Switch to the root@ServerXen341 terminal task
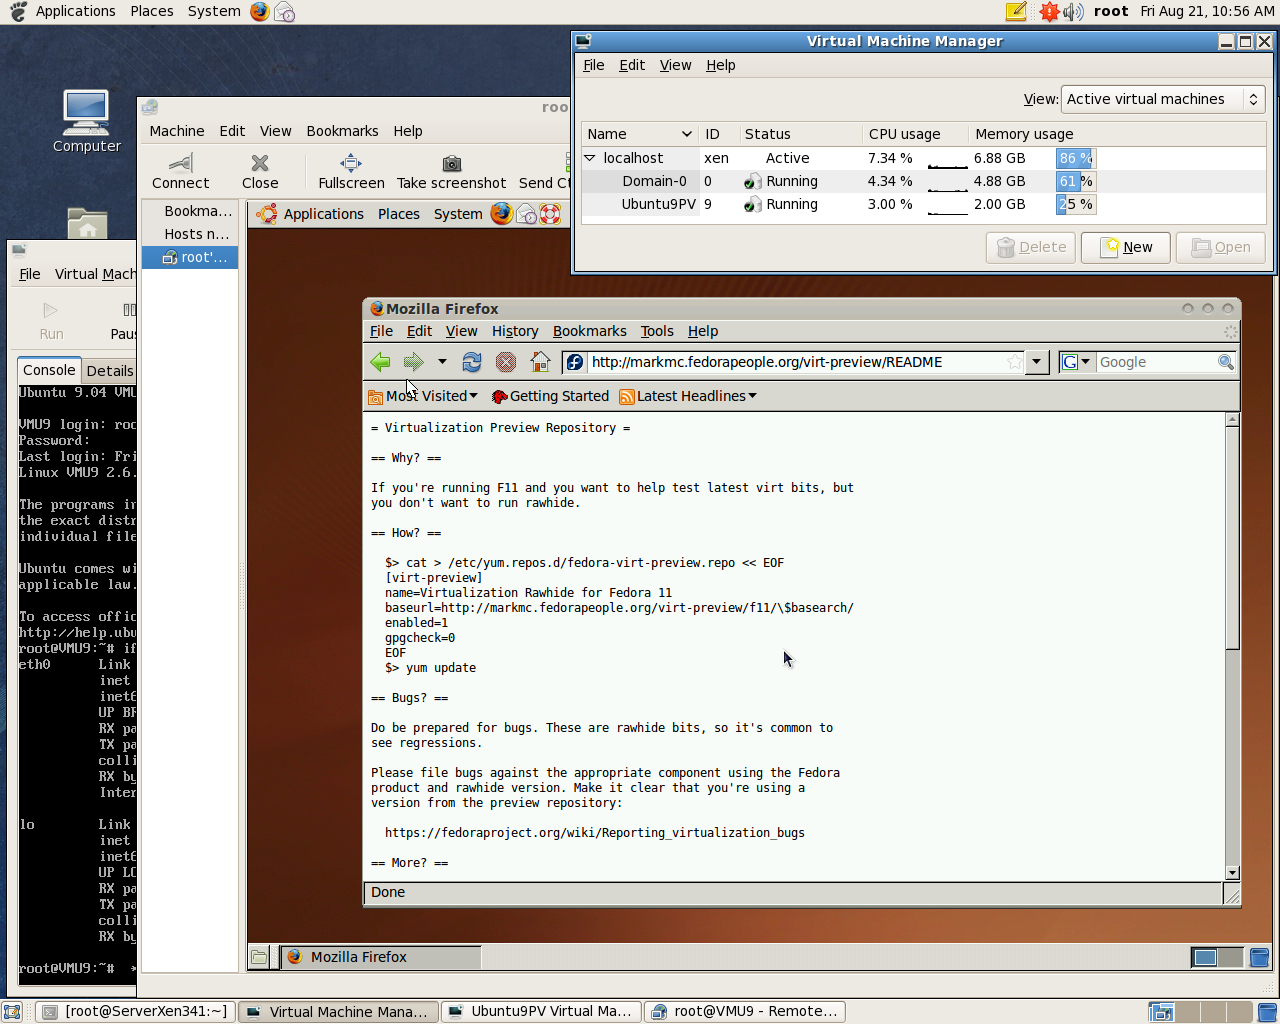This screenshot has height=1024, width=1280. coord(136,1012)
